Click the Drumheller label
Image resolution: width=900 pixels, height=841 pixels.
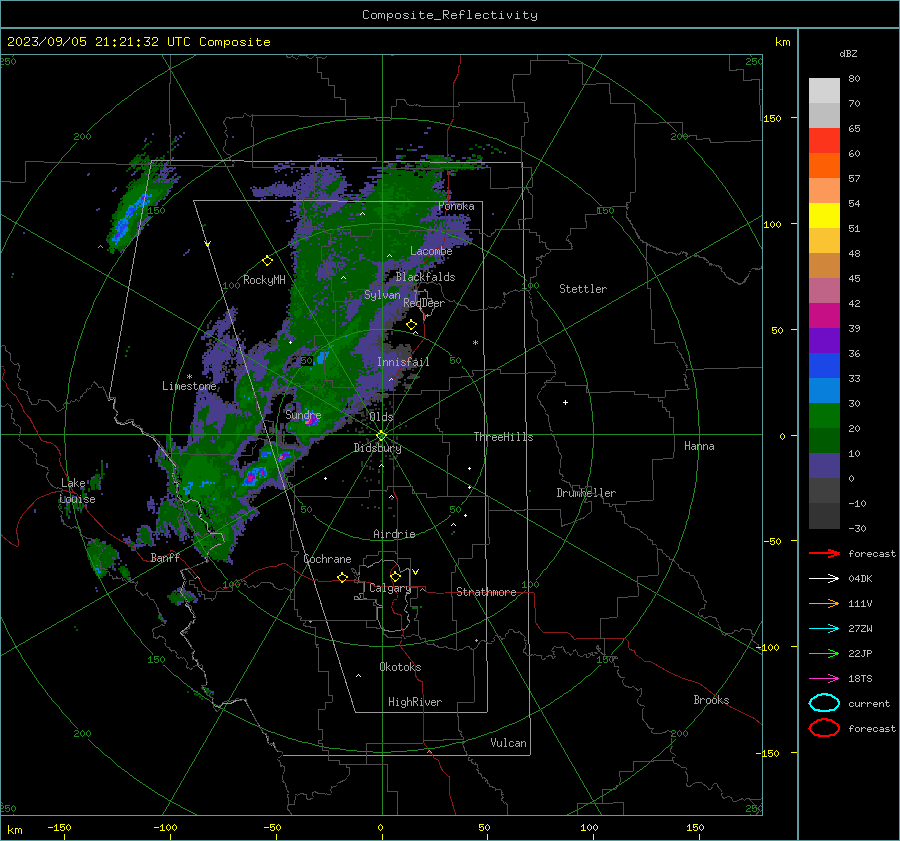[586, 493]
